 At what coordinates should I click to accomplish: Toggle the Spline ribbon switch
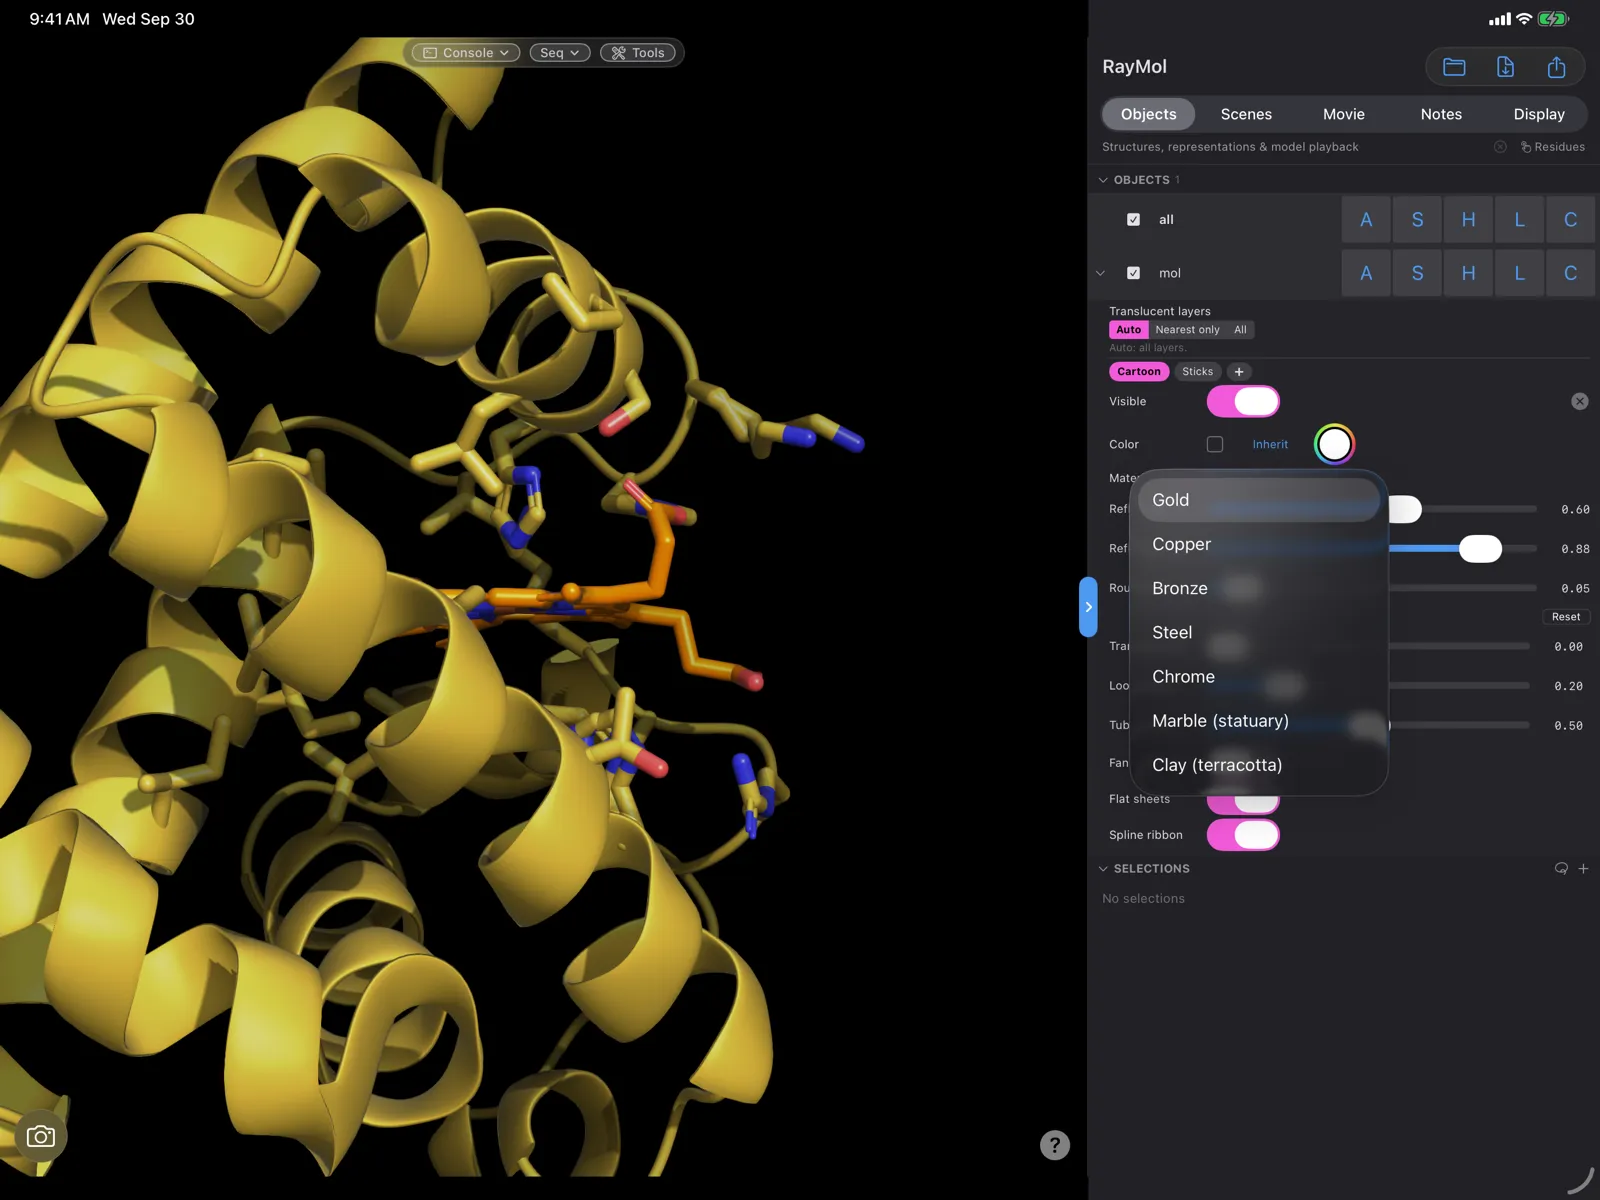(x=1243, y=835)
